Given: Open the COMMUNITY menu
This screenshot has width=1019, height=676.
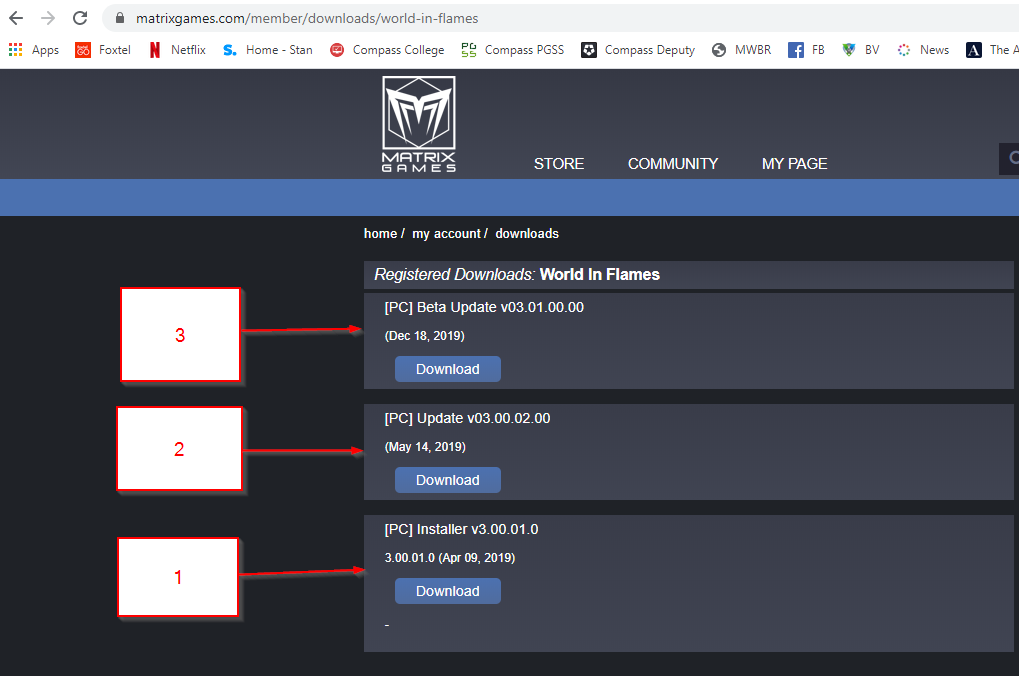Looking at the screenshot, I should pos(673,164).
